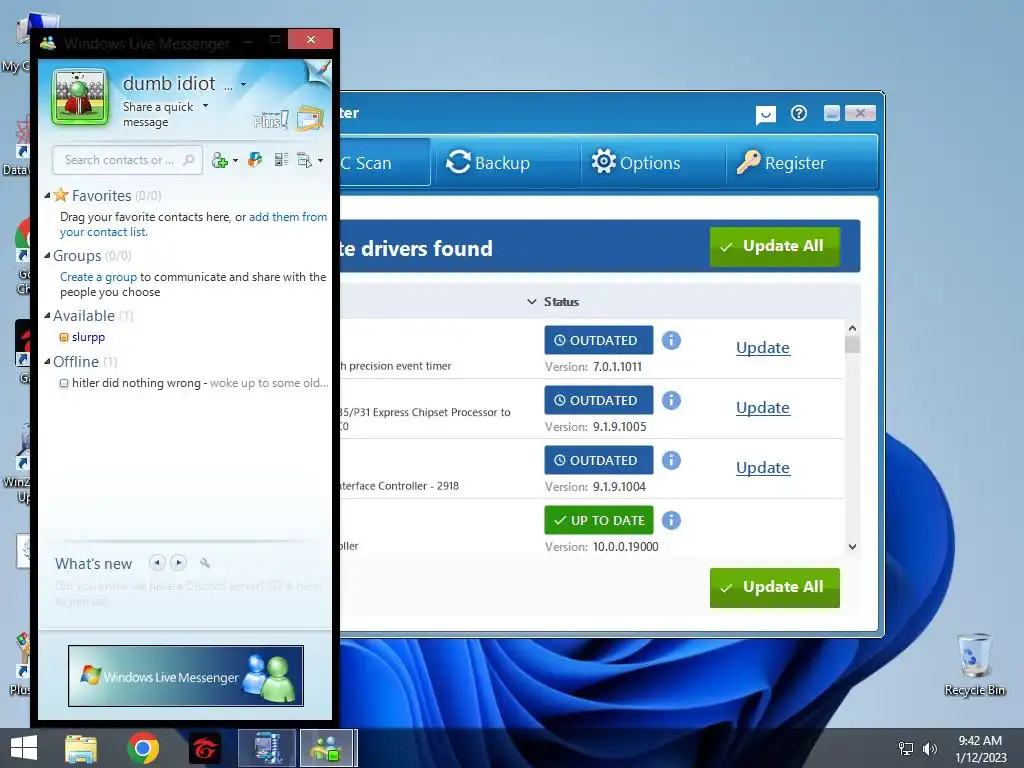
Task: Open the Recycle Bin desktop icon
Action: point(974,665)
